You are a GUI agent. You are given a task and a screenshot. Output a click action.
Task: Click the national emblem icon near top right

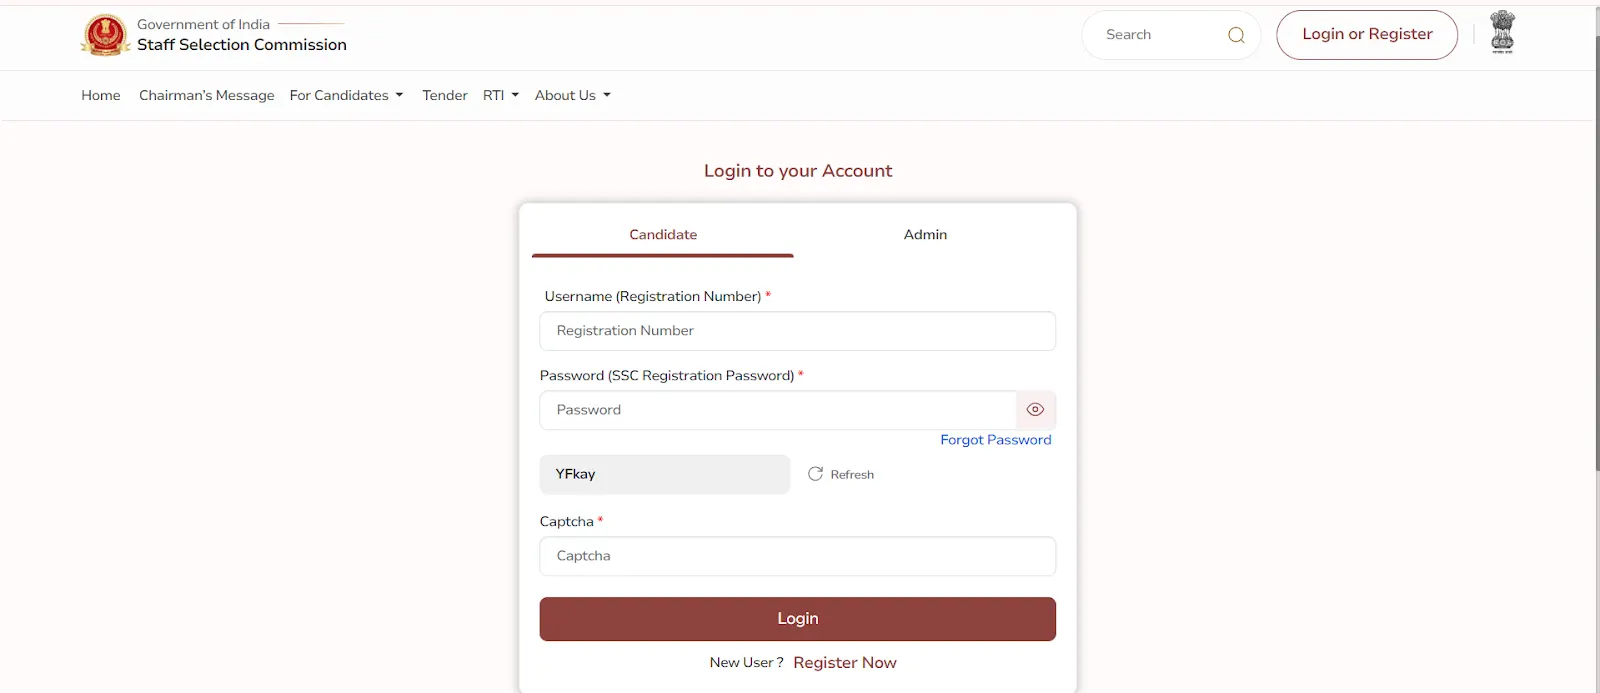coord(1501,32)
